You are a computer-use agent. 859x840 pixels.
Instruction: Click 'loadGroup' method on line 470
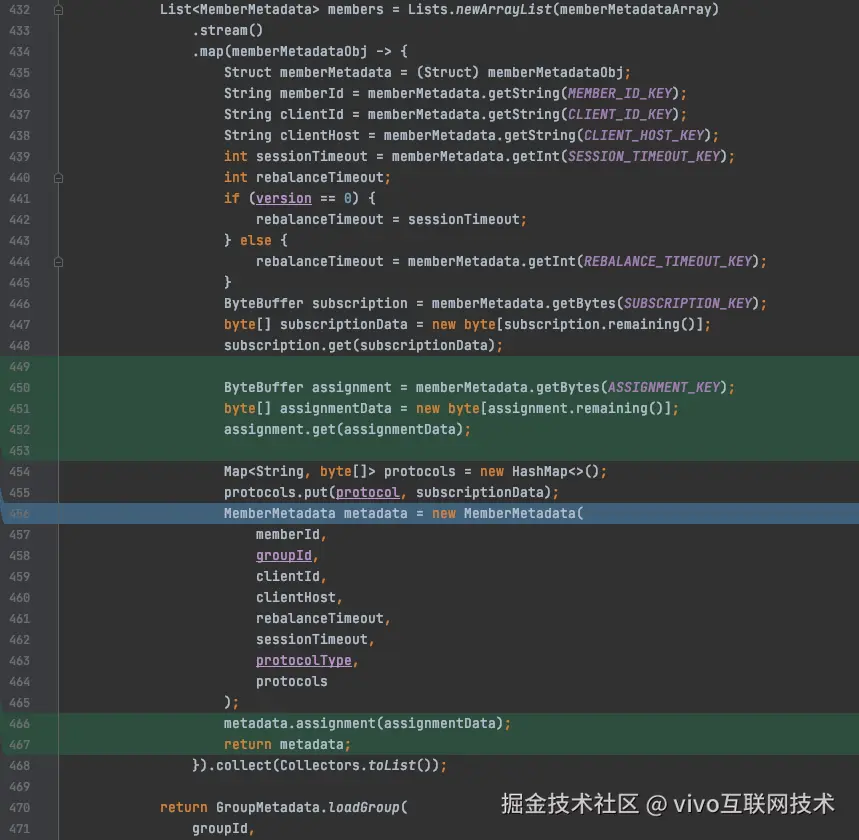click(363, 808)
